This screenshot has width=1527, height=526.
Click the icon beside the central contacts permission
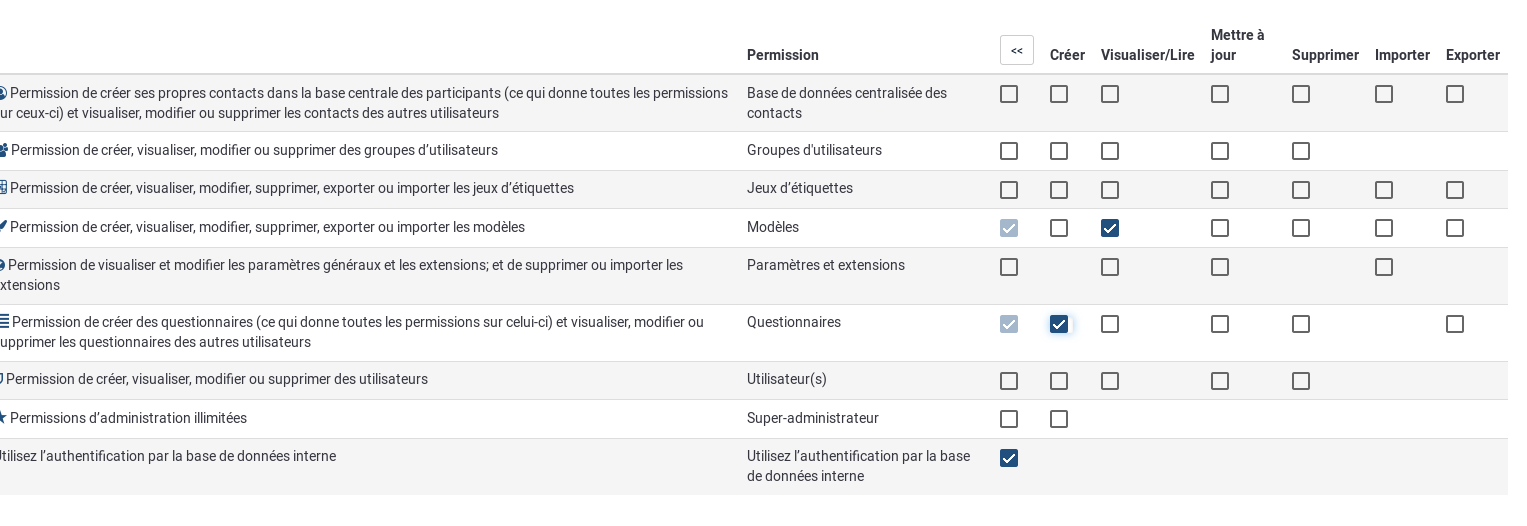(3, 93)
